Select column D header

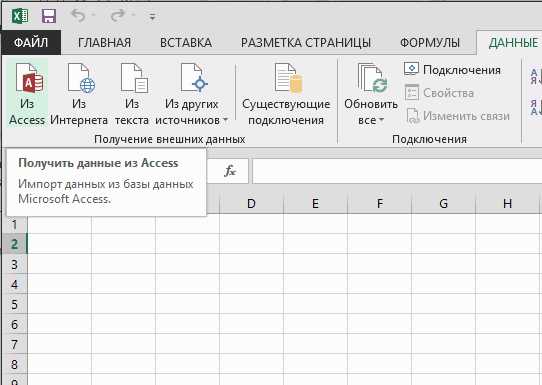pos(251,204)
